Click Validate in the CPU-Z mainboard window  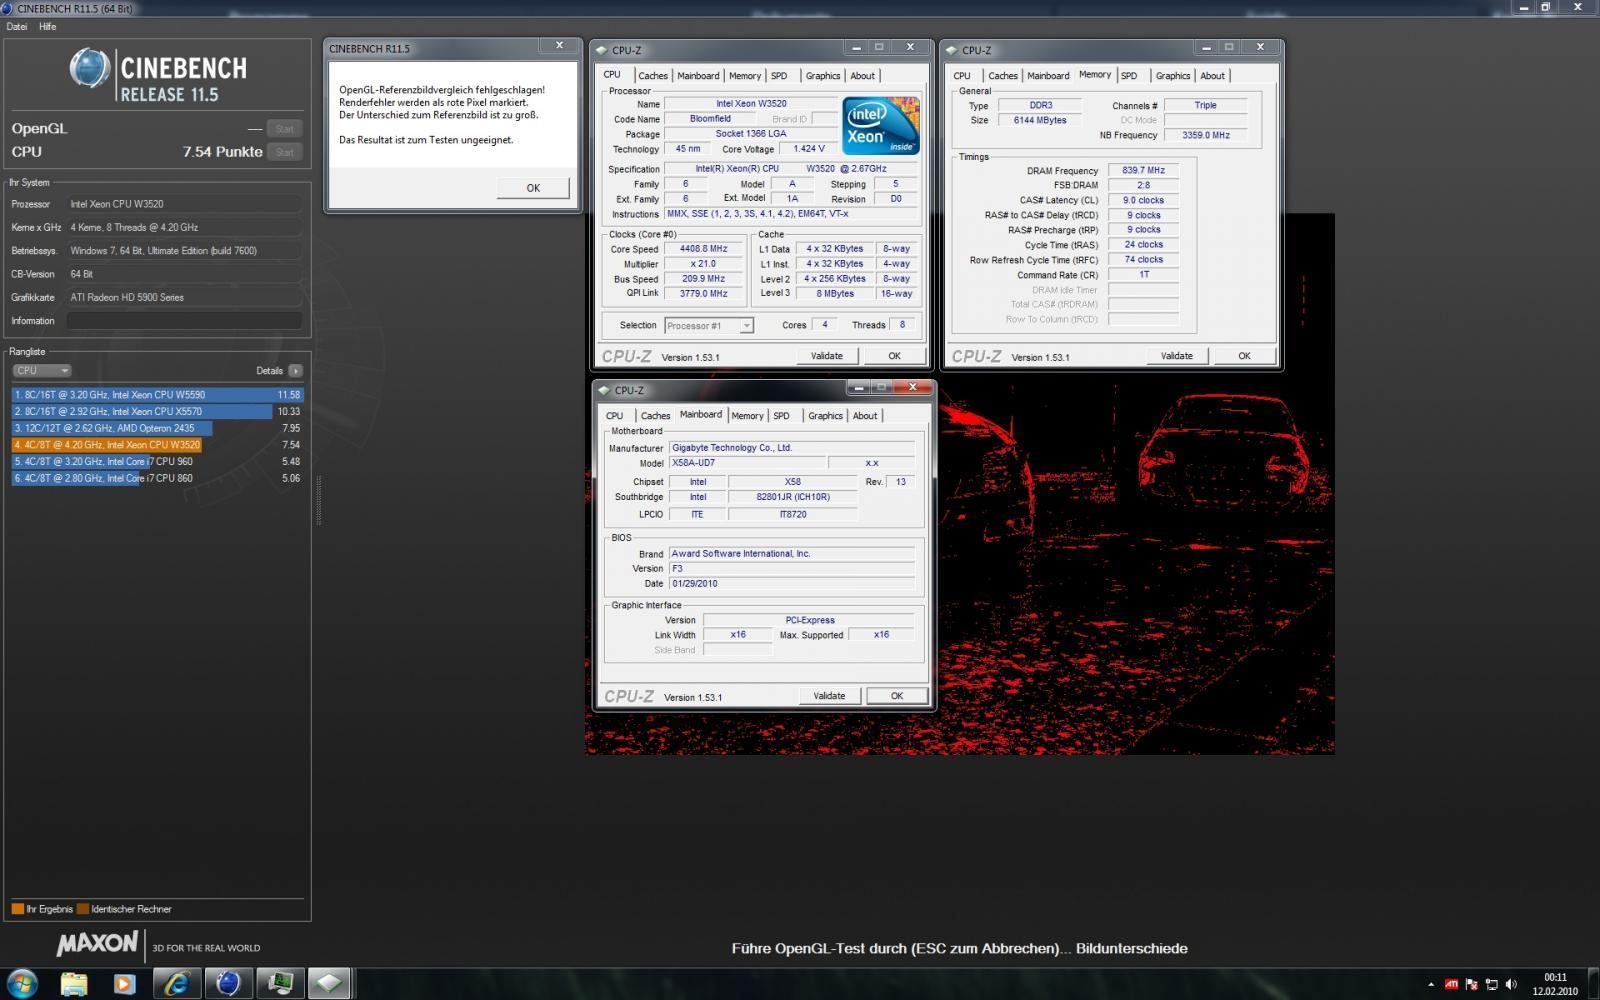(x=829, y=696)
